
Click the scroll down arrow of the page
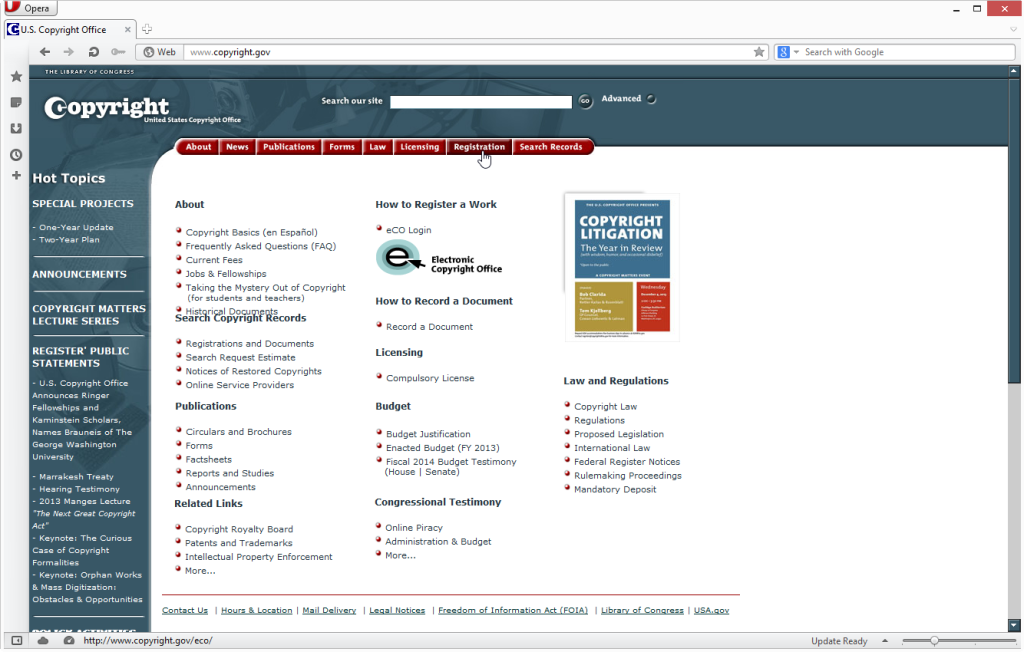[1014, 625]
